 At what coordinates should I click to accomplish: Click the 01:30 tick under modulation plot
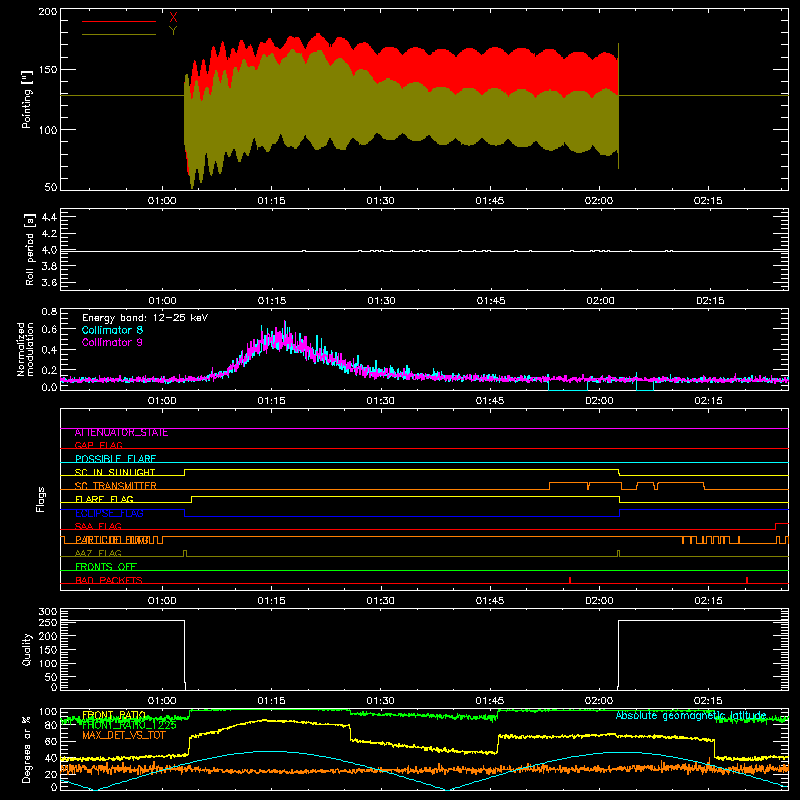point(381,401)
